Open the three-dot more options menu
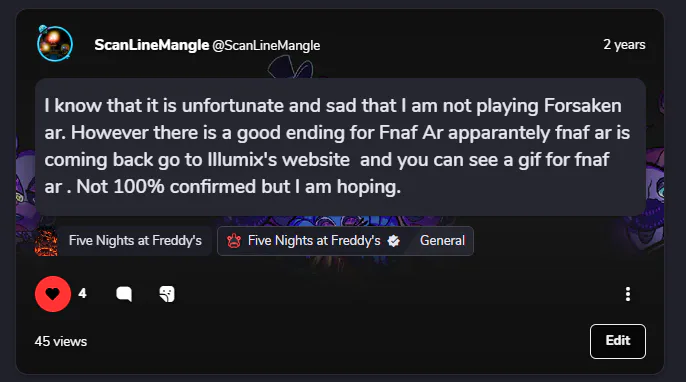Viewport: 686px width, 382px height. click(628, 294)
